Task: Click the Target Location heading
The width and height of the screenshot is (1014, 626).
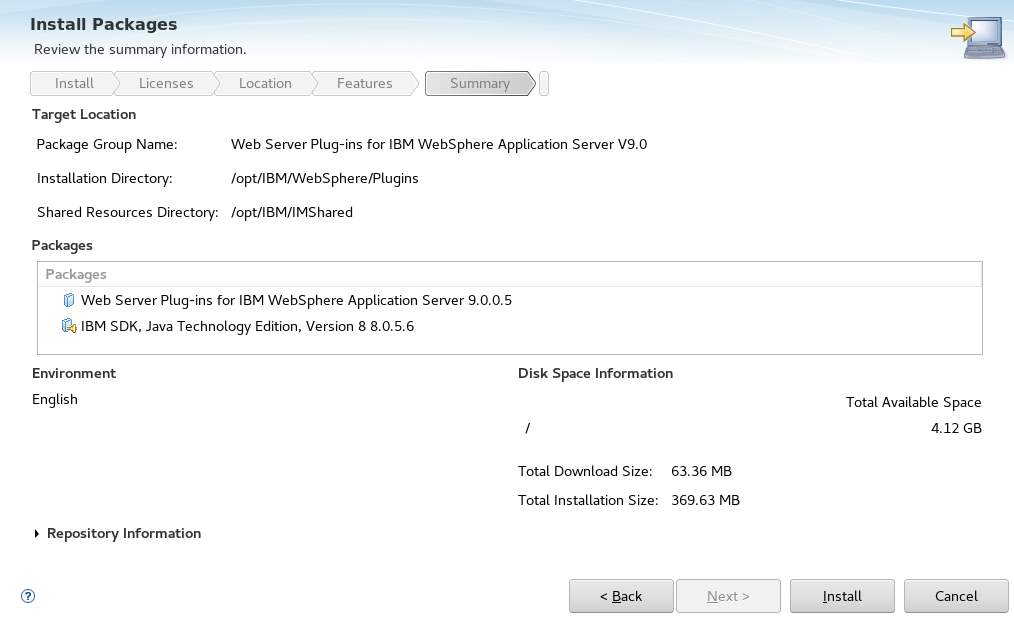Action: (x=84, y=114)
